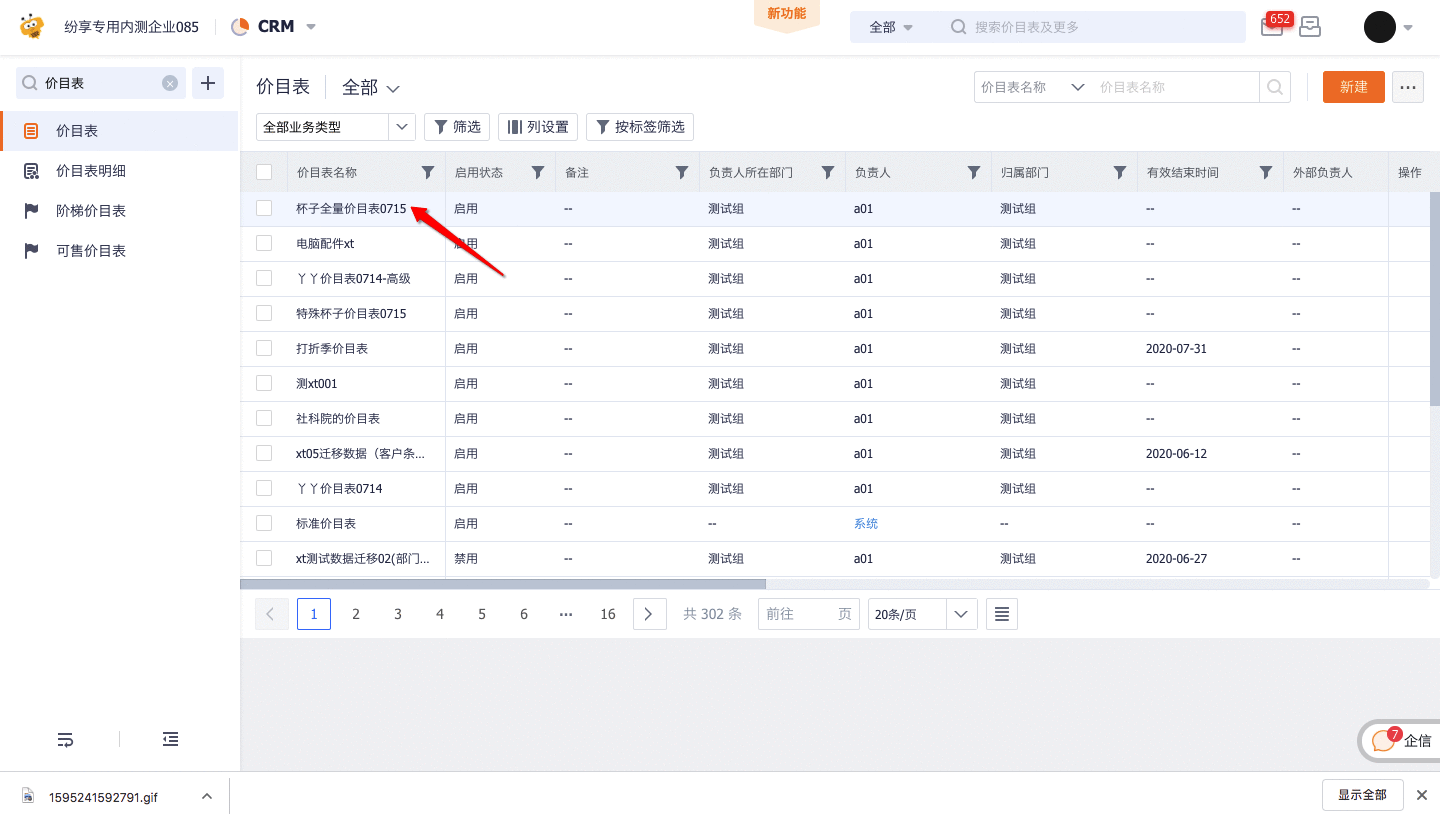Screen dimensions: 1440x821
Task: Open the 企信 chat bubble
Action: (1400, 741)
